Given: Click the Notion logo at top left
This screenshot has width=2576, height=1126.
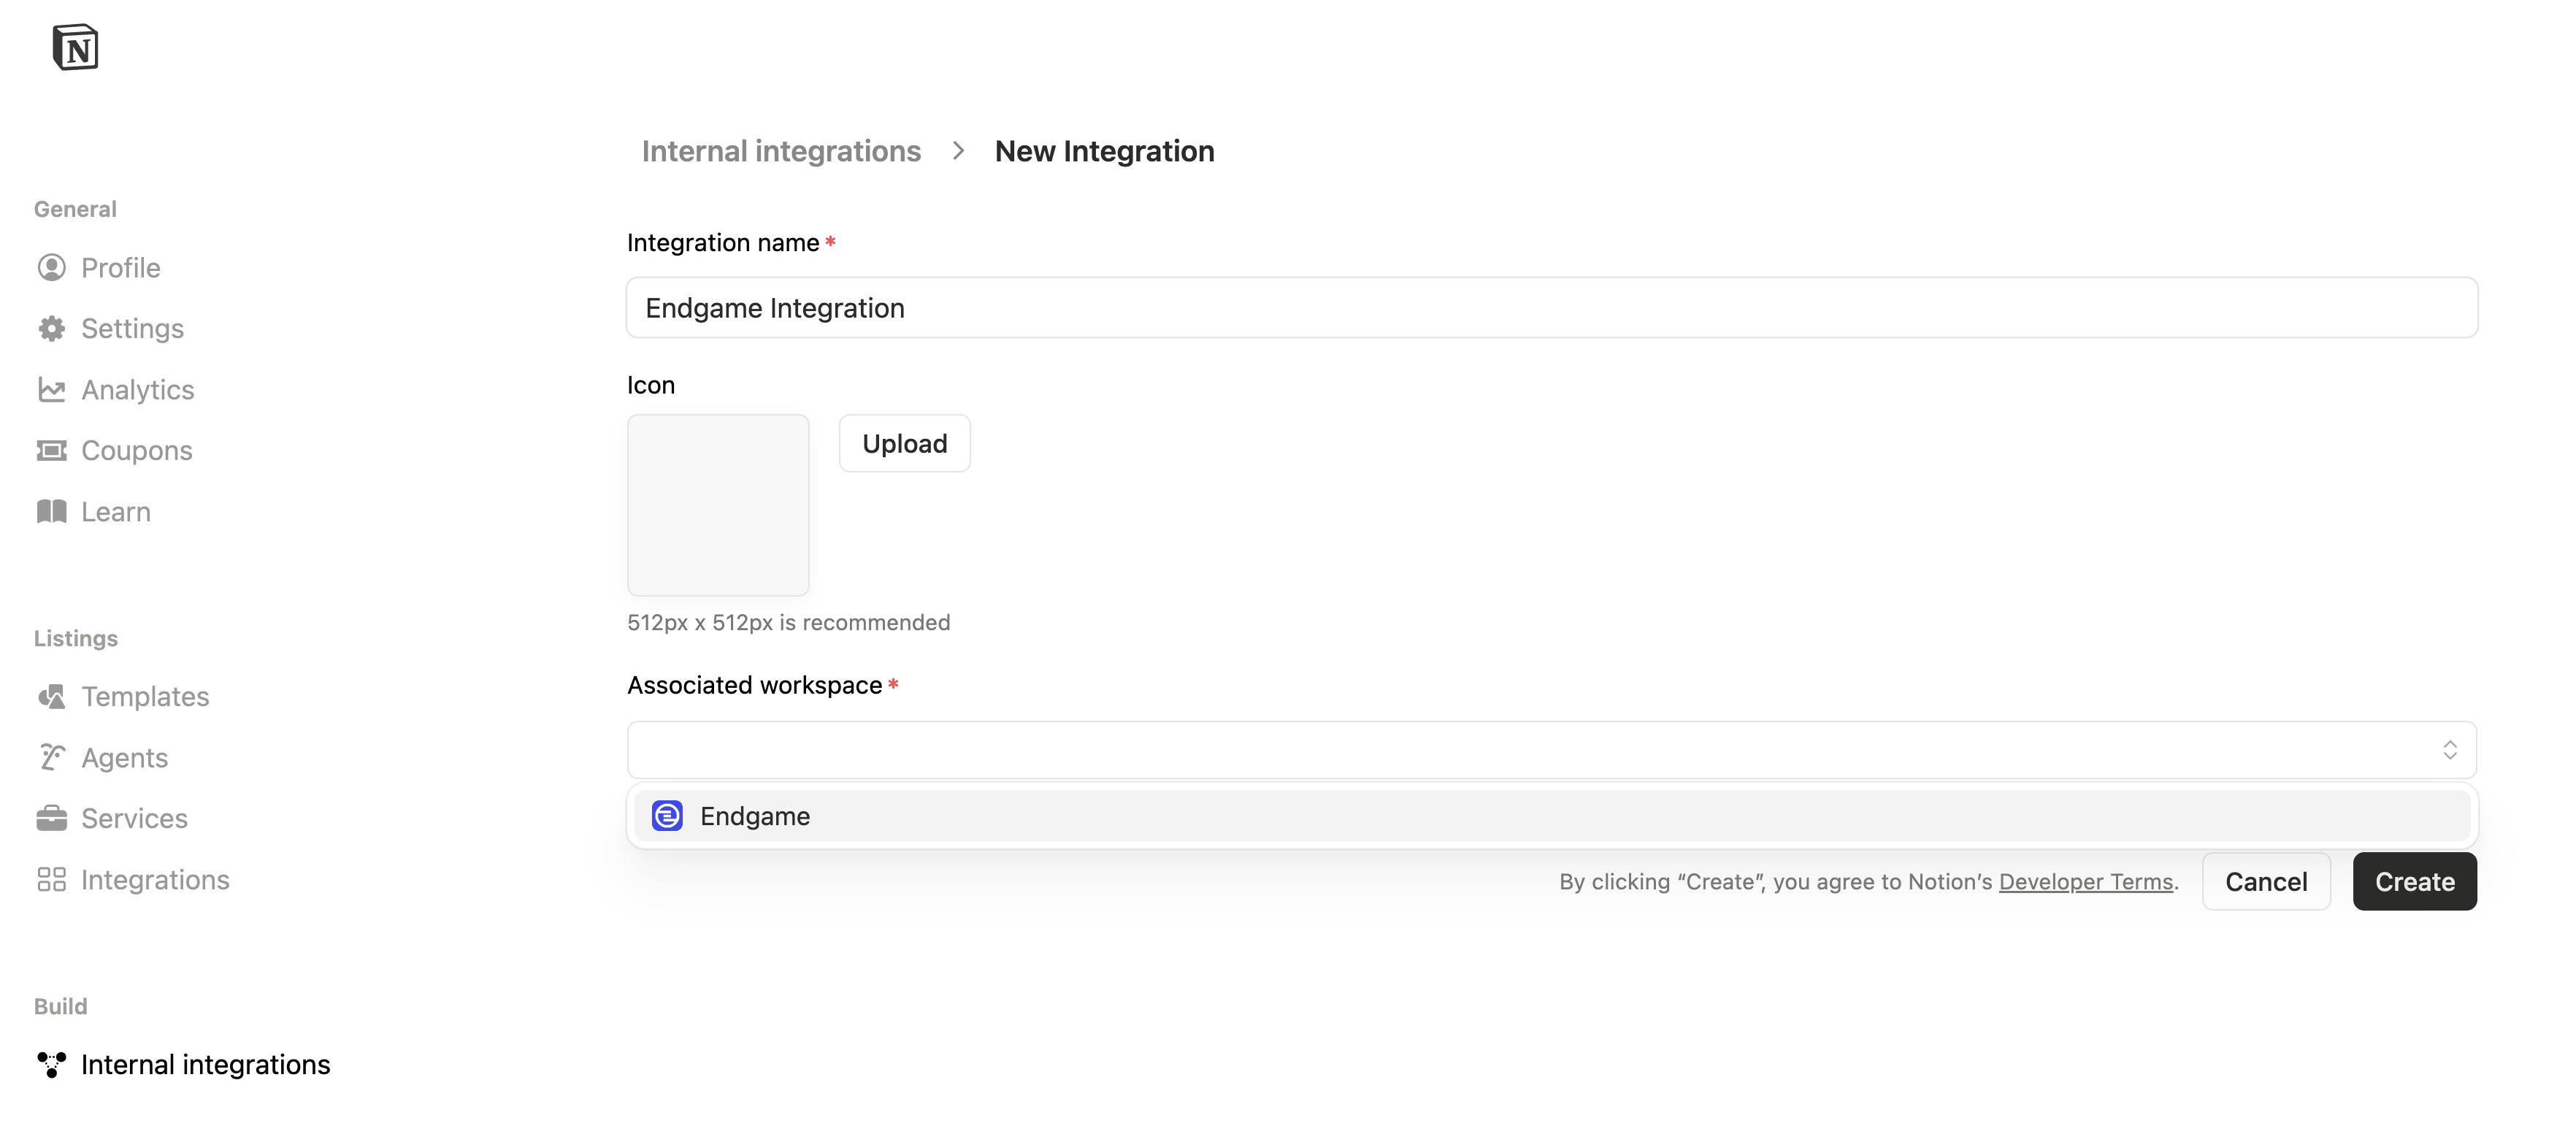Looking at the screenshot, I should coord(77,46).
